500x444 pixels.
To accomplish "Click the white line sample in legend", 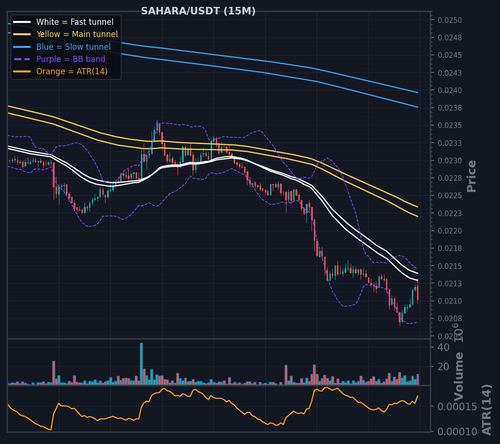I will [x=22, y=22].
